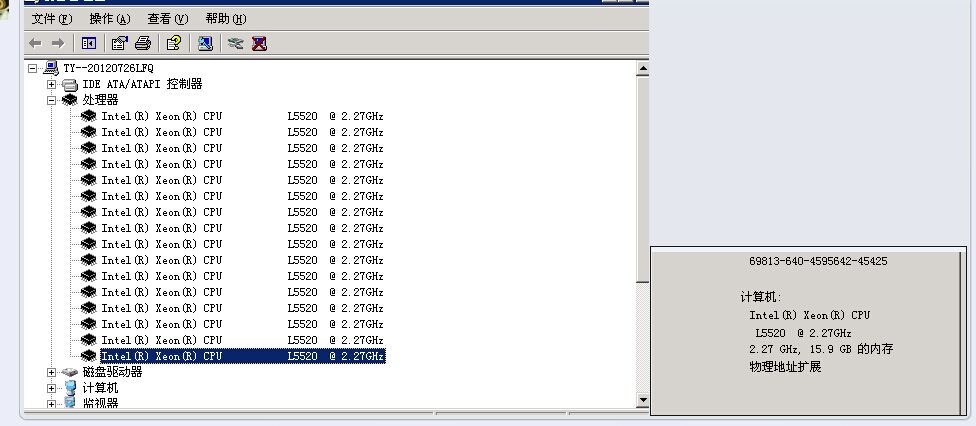Click the tree scrollbar up arrow
Image resolution: width=976 pixels, height=426 pixels.
pyautogui.click(x=642, y=69)
